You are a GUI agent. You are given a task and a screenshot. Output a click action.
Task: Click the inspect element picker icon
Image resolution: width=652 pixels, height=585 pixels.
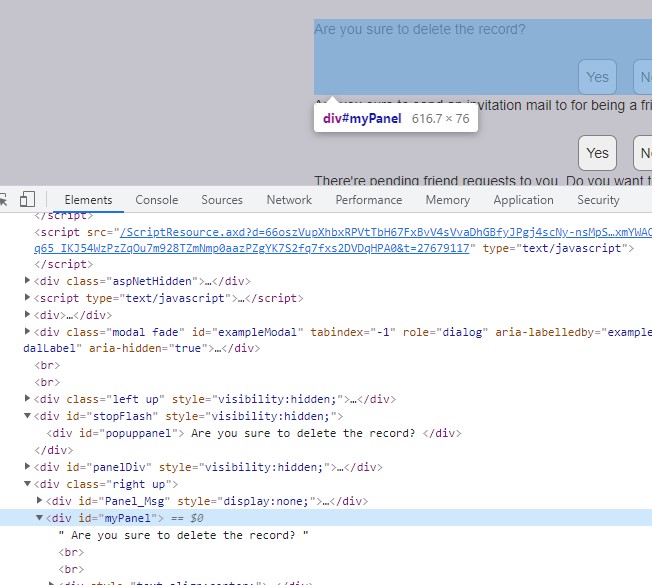coord(3,200)
